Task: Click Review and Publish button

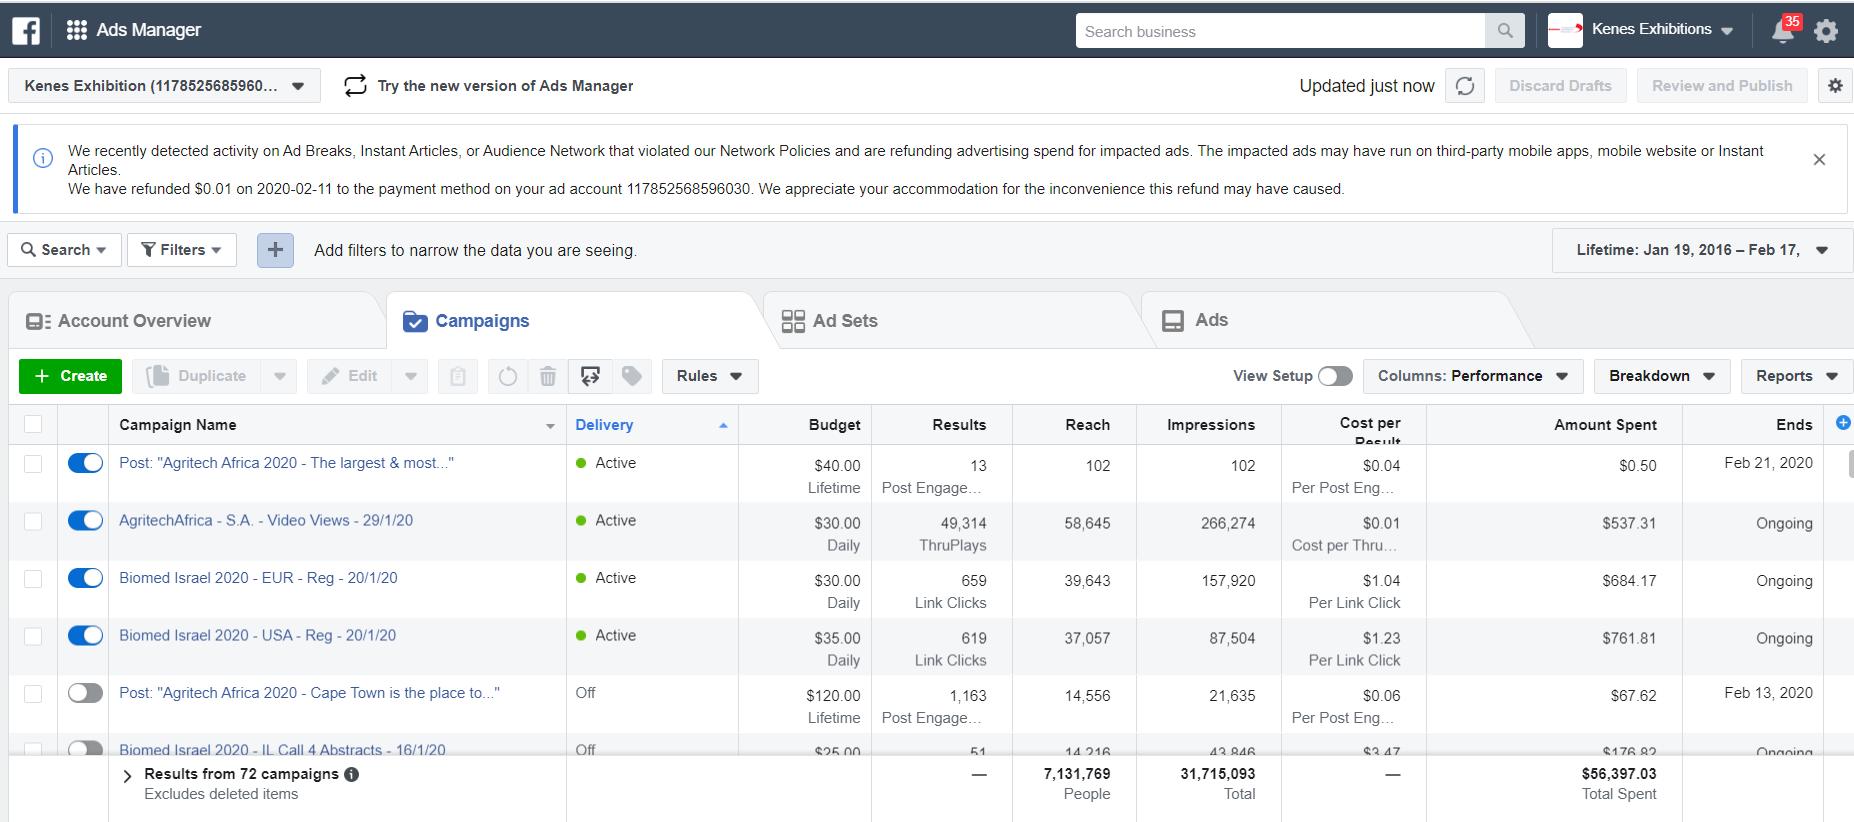Action: pos(1722,86)
